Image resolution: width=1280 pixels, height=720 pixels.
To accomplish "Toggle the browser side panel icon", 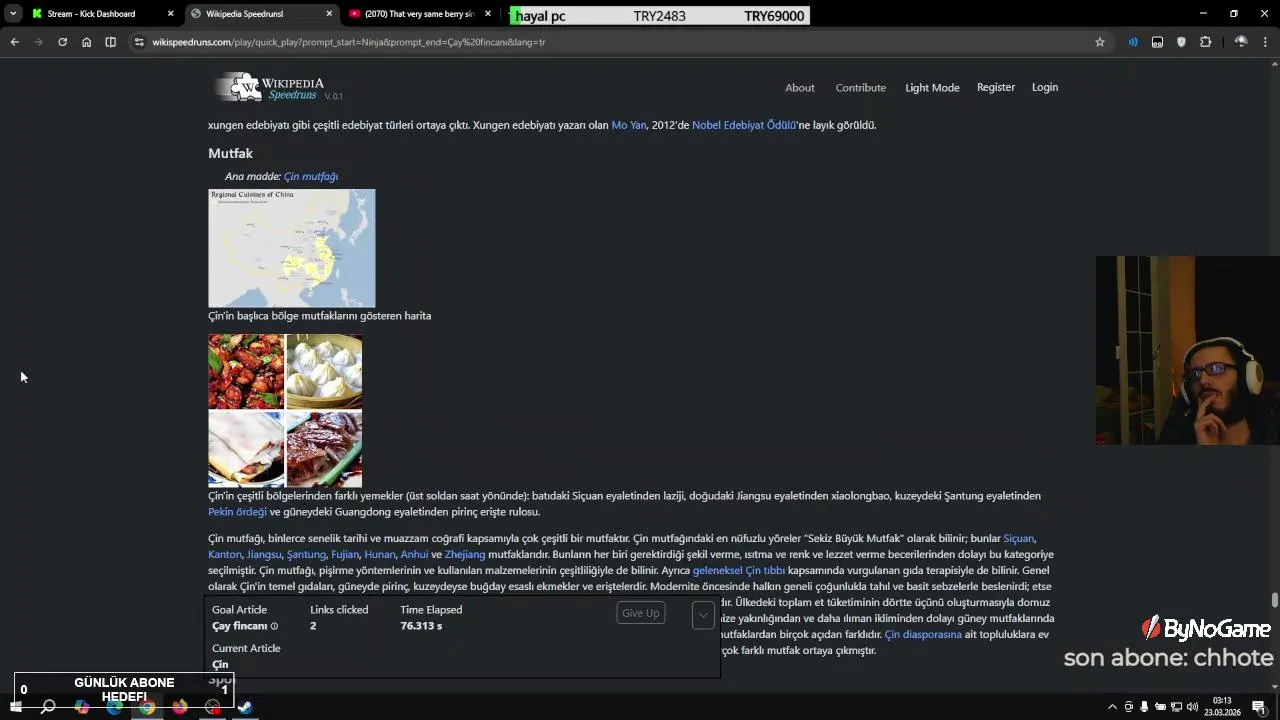I will 110,42.
